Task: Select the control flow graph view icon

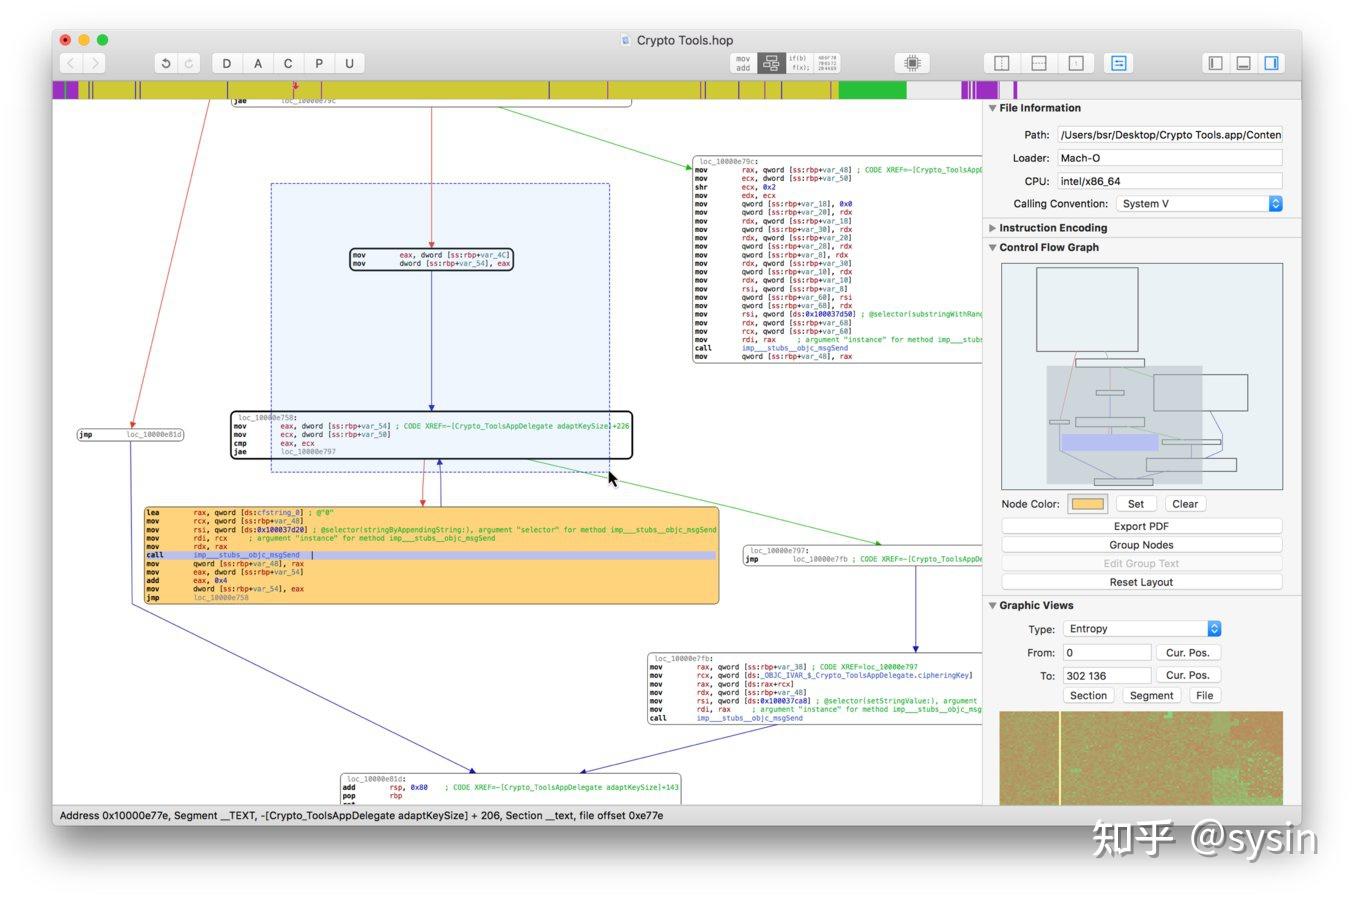Action: click(771, 62)
